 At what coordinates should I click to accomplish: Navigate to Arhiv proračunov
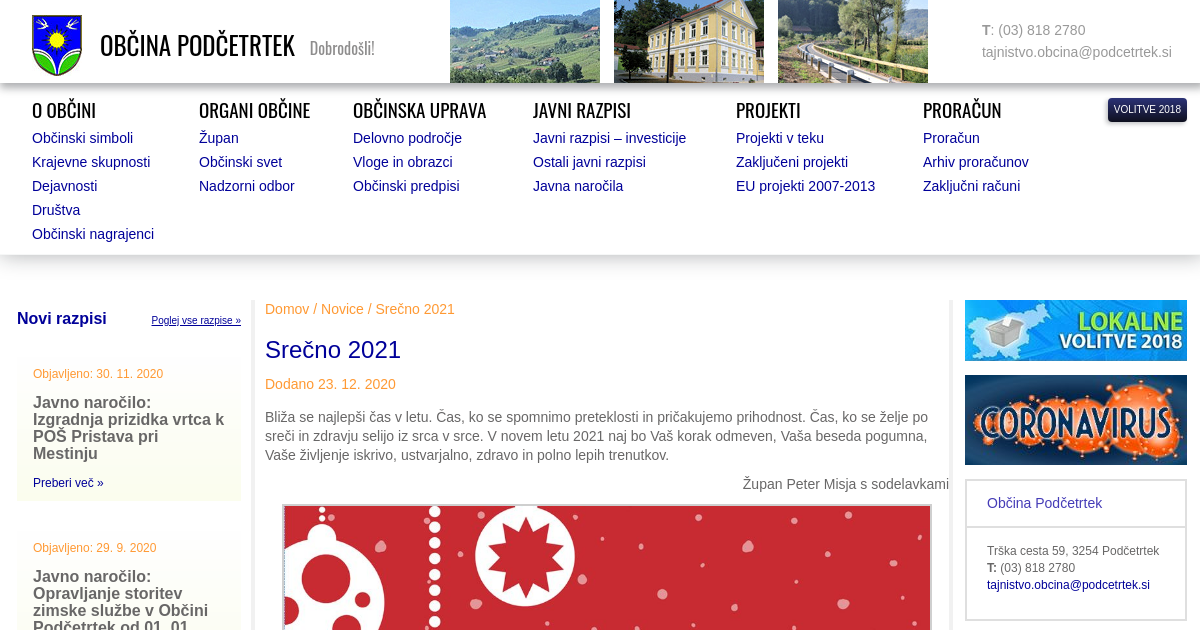click(x=975, y=162)
